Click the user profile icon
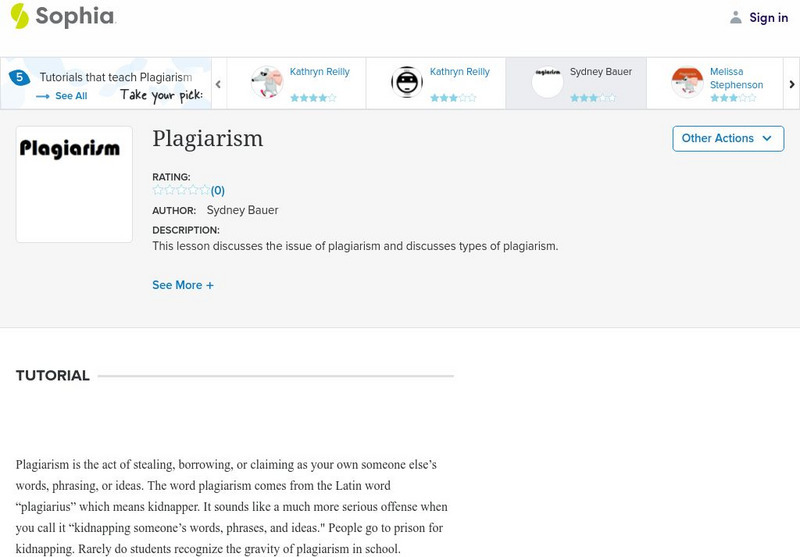Viewport: 800px width, 557px height. [x=735, y=17]
